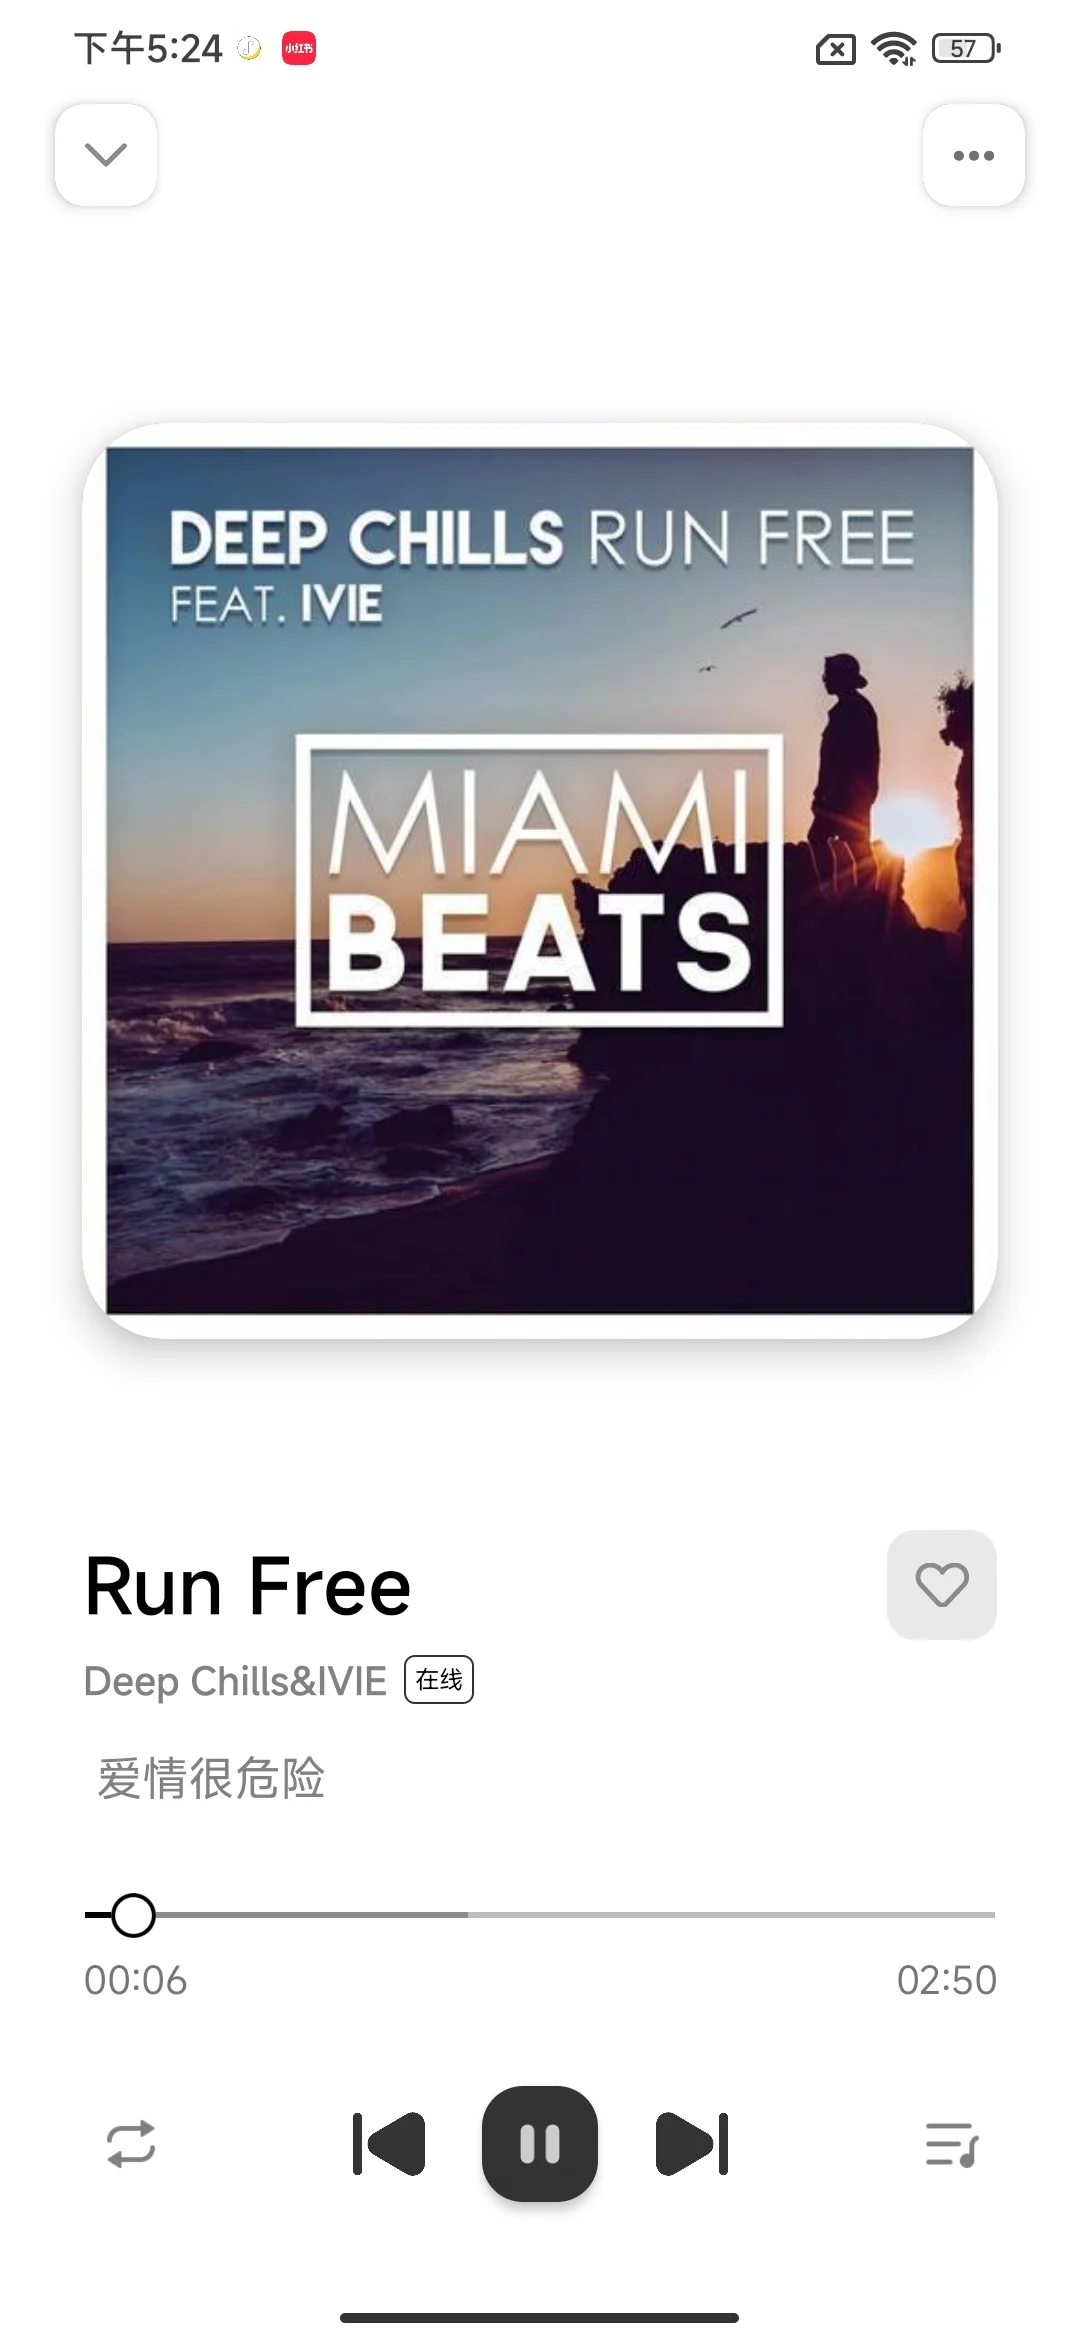Skip to the previous track
This screenshot has height=2340, width=1080.
tap(389, 2144)
